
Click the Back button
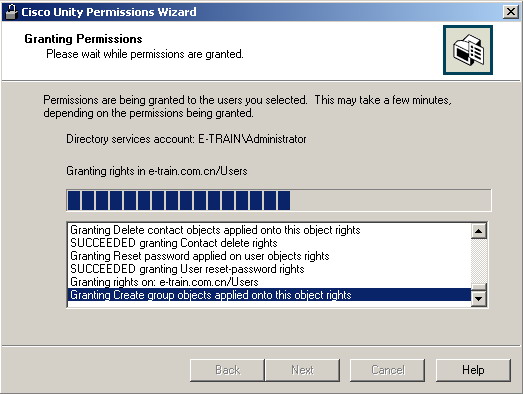[x=227, y=370]
